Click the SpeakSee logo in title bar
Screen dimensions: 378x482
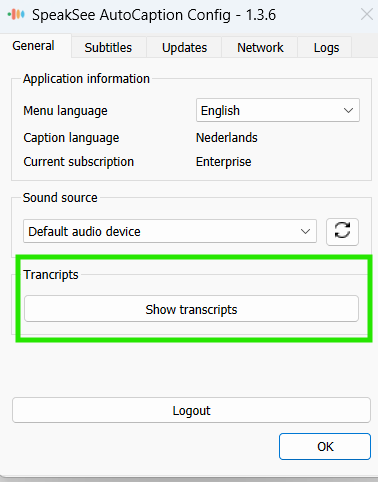click(16, 14)
